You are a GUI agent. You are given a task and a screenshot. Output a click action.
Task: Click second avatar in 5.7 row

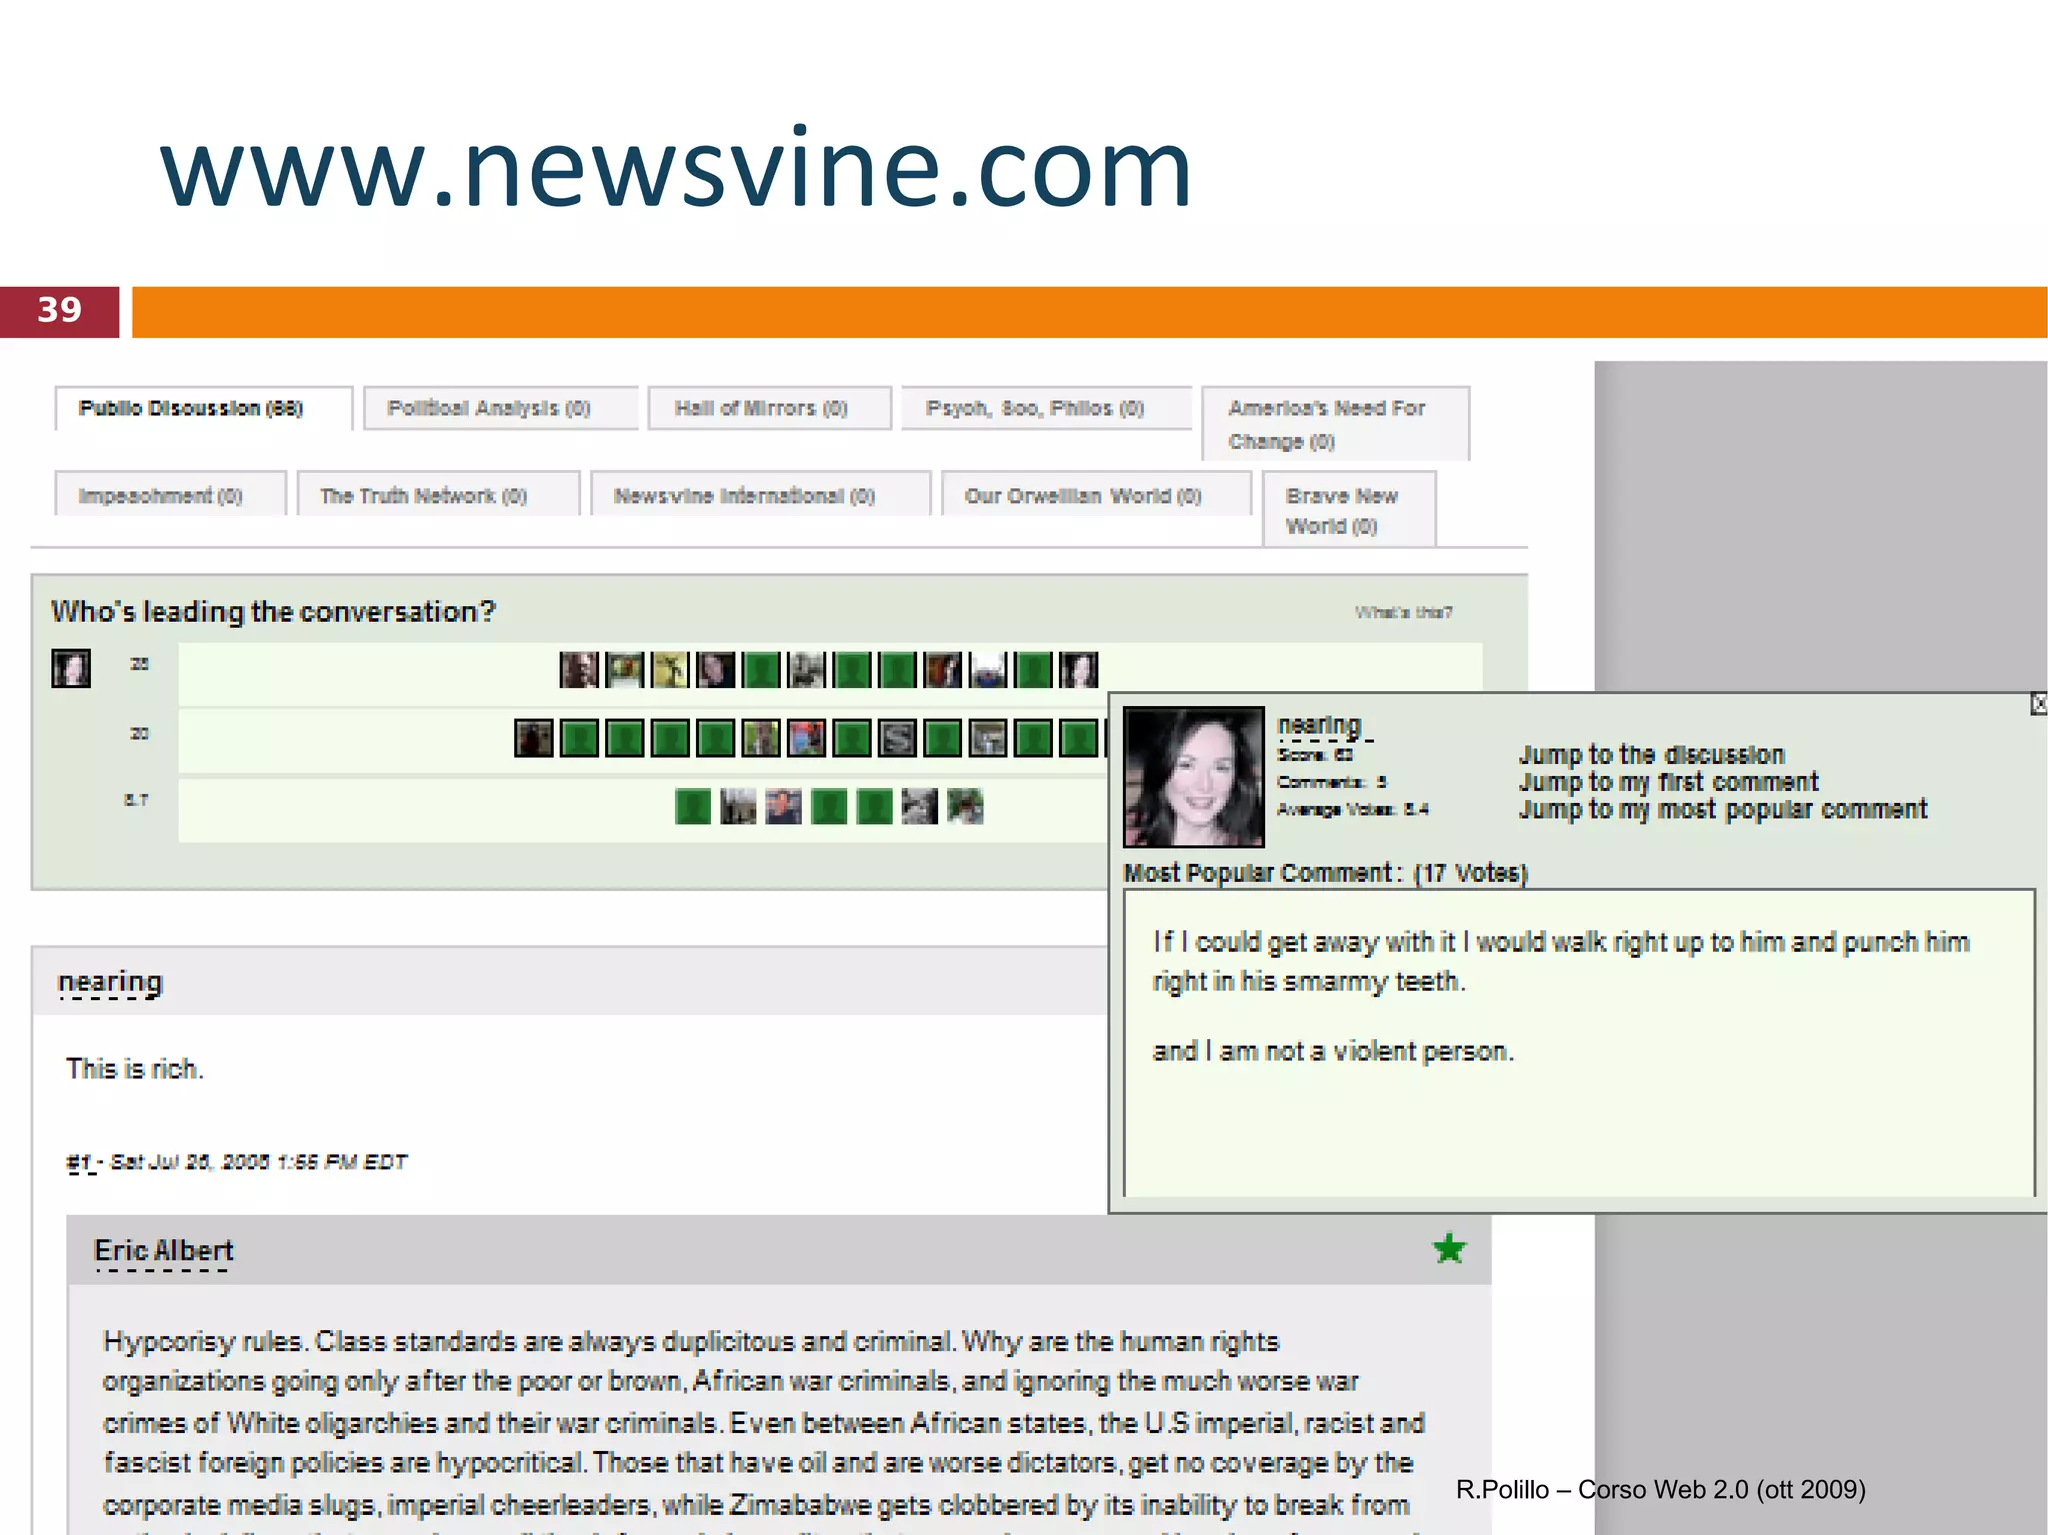click(738, 806)
